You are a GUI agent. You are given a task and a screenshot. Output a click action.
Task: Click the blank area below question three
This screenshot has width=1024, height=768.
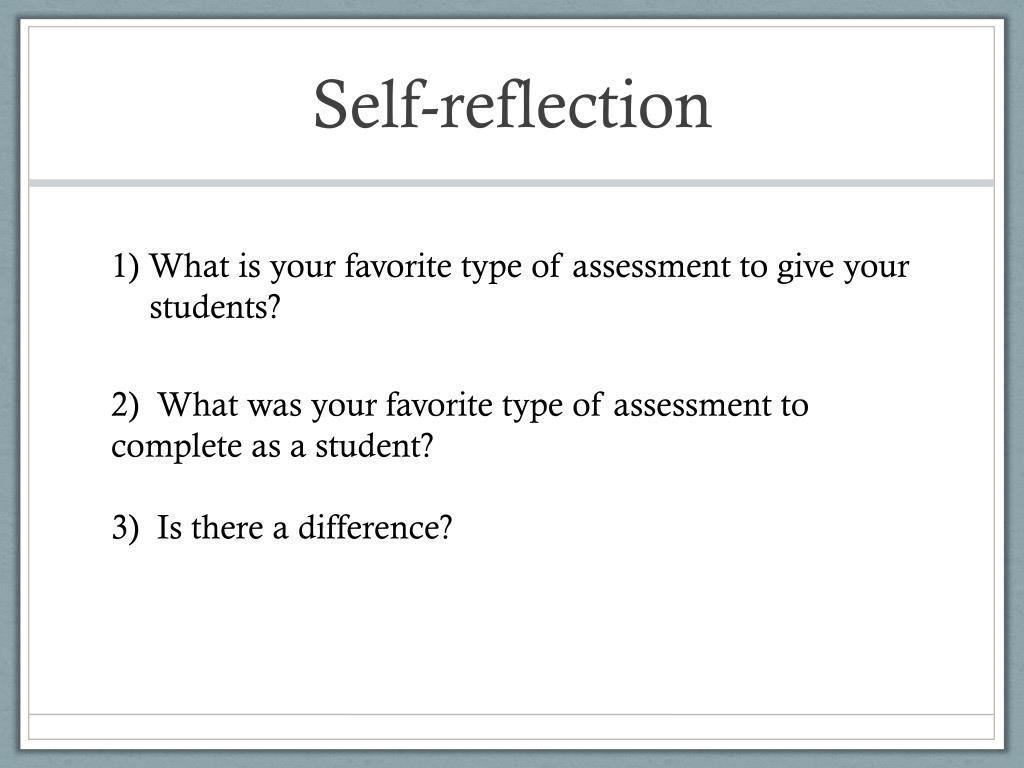click(511, 627)
